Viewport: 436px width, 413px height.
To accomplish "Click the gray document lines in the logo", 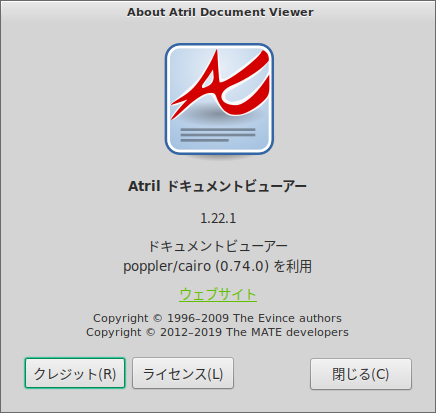I will 218,135.
